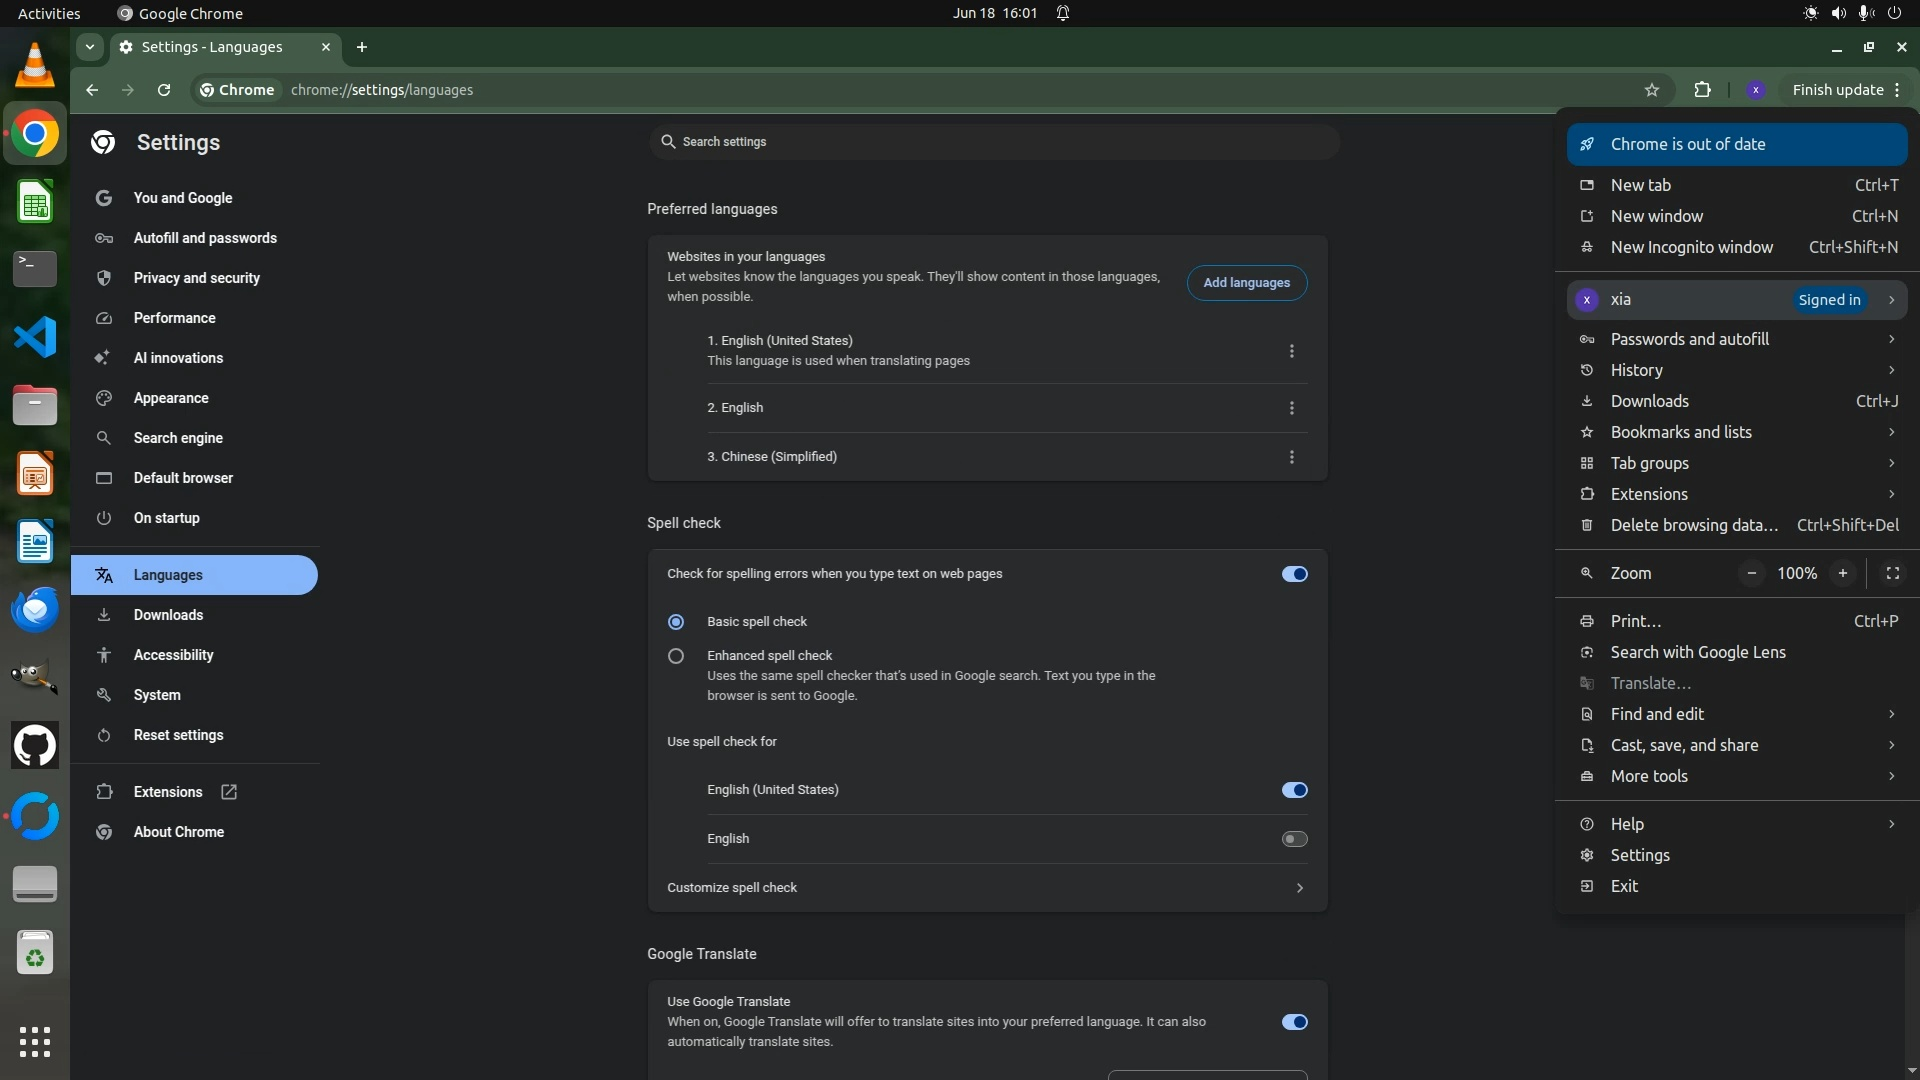Screen dimensions: 1920x1080
Task: Click the zoom in plus icon
Action: pos(1842,573)
